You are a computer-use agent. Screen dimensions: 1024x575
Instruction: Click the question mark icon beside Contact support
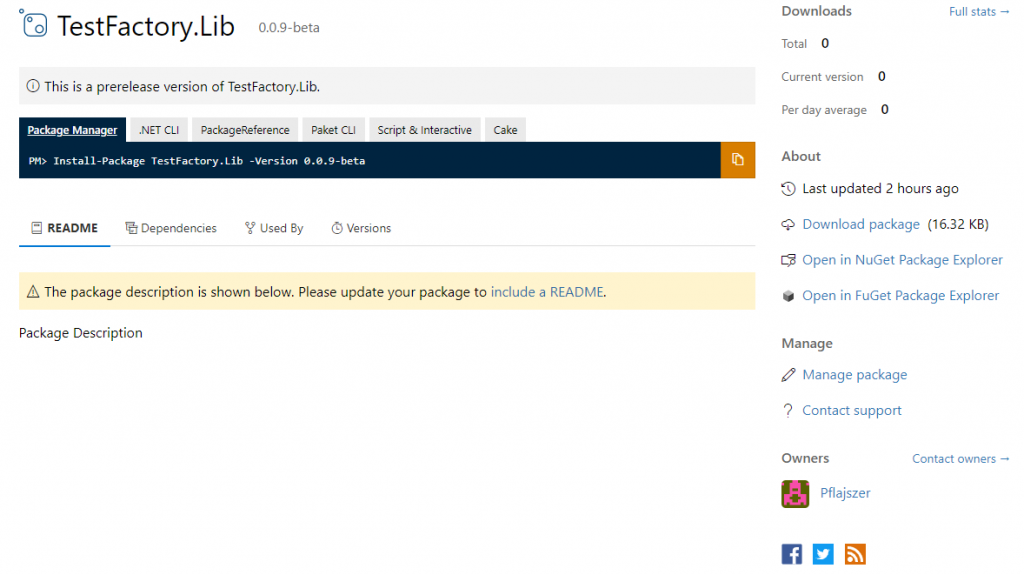tap(788, 410)
